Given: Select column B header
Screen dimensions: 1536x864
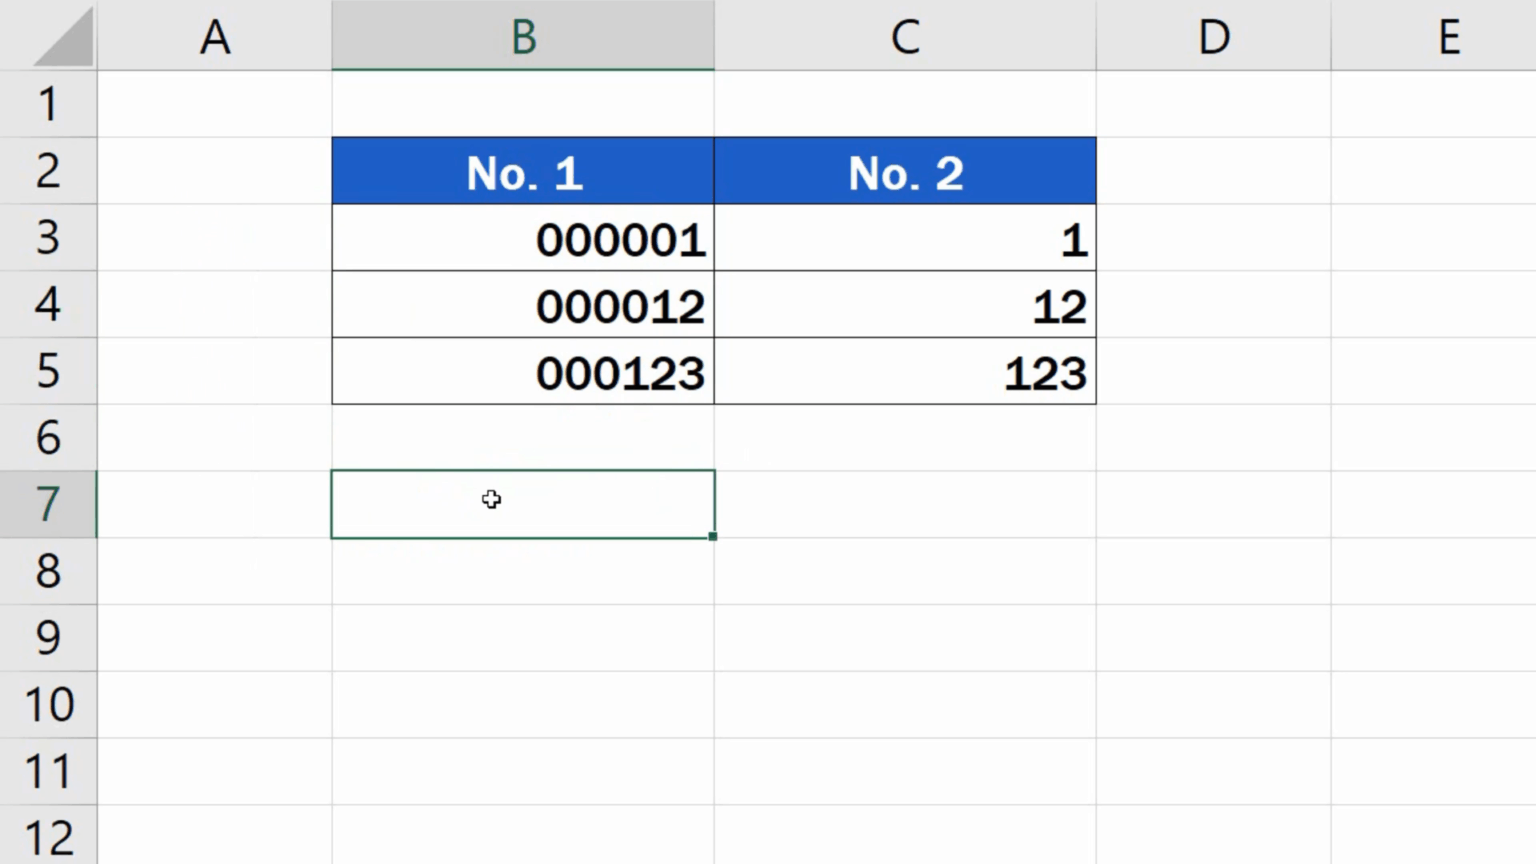Looking at the screenshot, I should tap(523, 37).
